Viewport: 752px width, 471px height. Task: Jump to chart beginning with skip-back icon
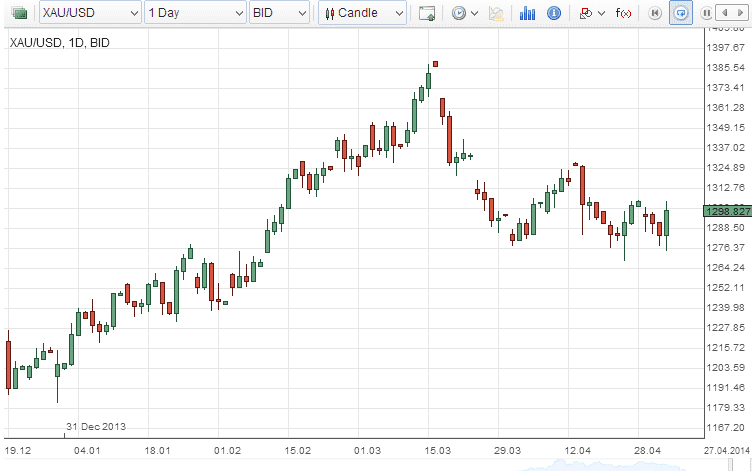(655, 13)
